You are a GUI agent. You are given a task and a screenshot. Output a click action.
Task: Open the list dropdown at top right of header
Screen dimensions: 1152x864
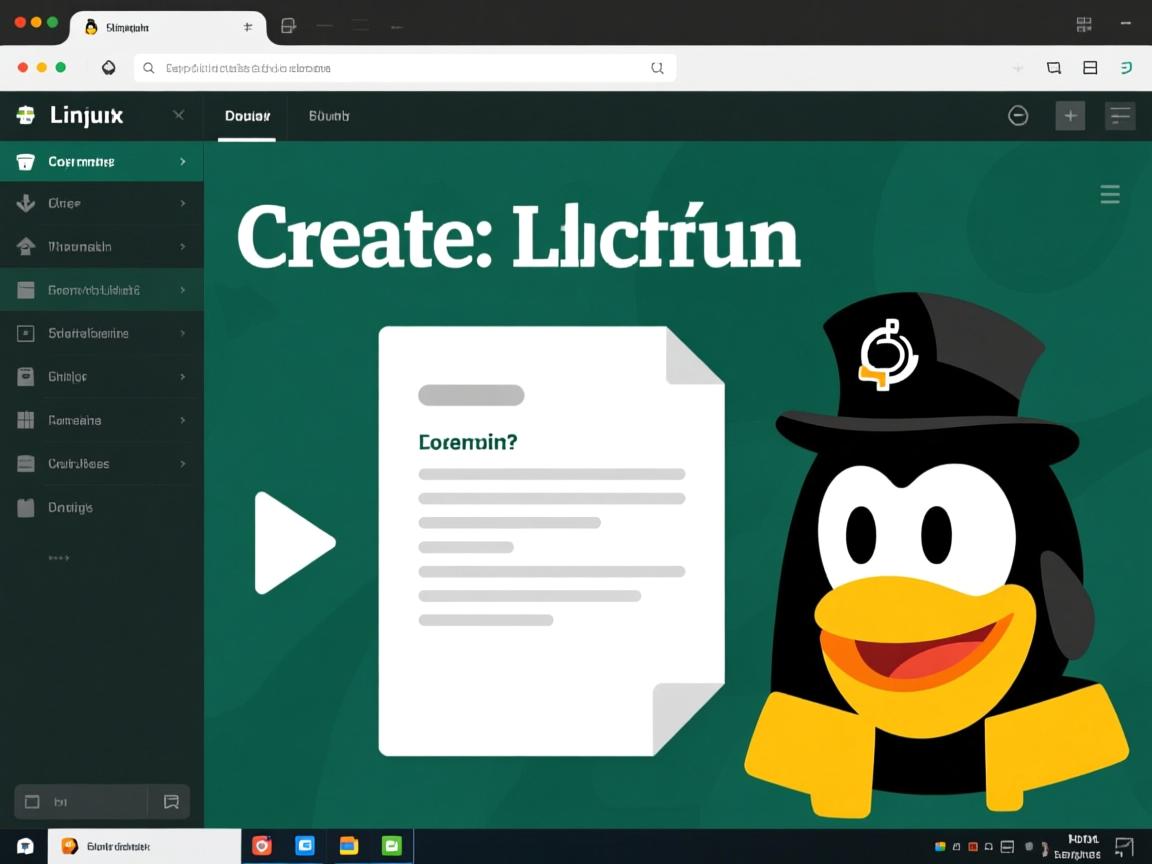(x=1120, y=115)
